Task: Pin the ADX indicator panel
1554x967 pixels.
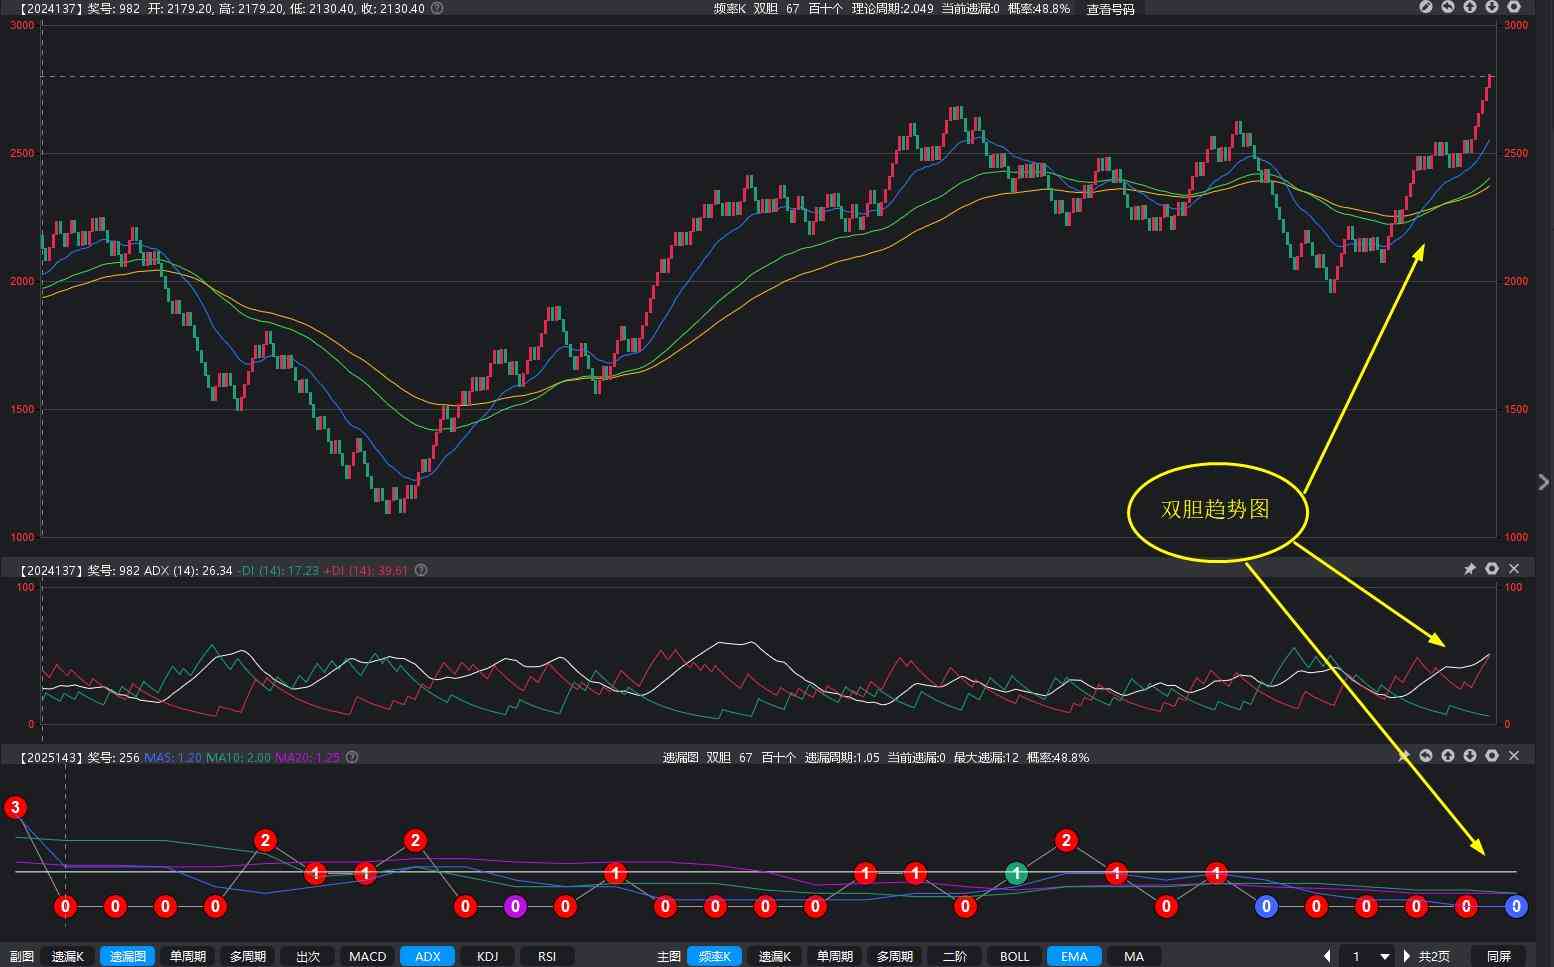Action: pyautogui.click(x=1470, y=569)
